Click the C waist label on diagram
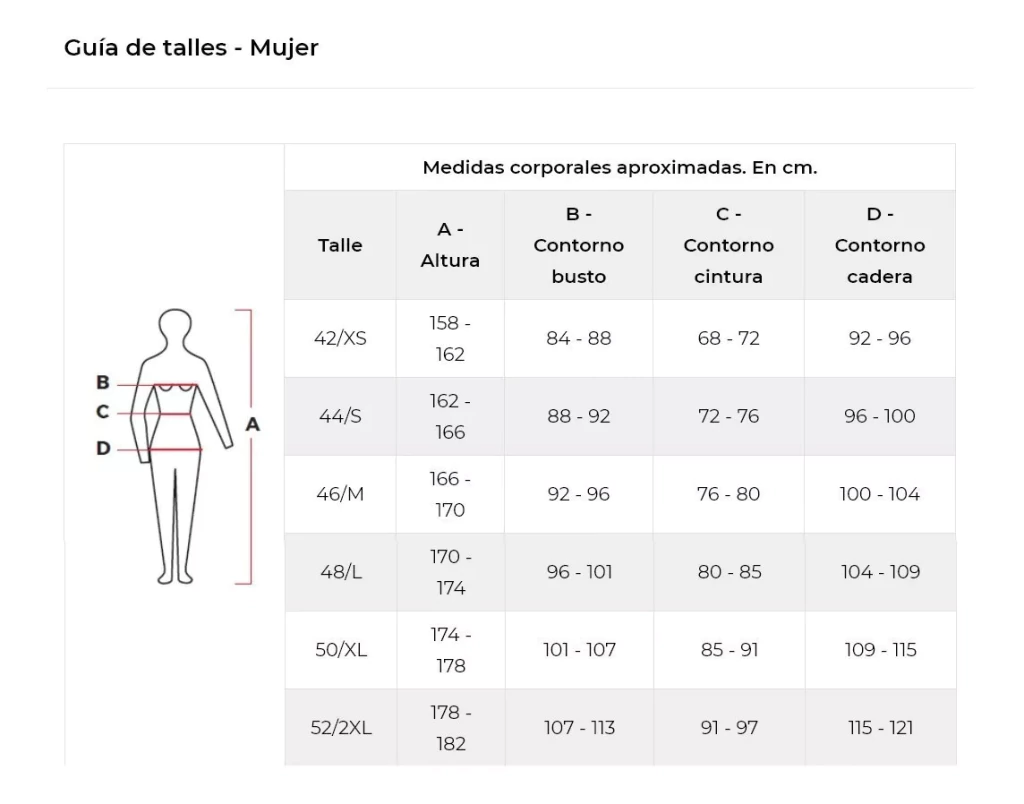1024x804 pixels. [x=103, y=412]
